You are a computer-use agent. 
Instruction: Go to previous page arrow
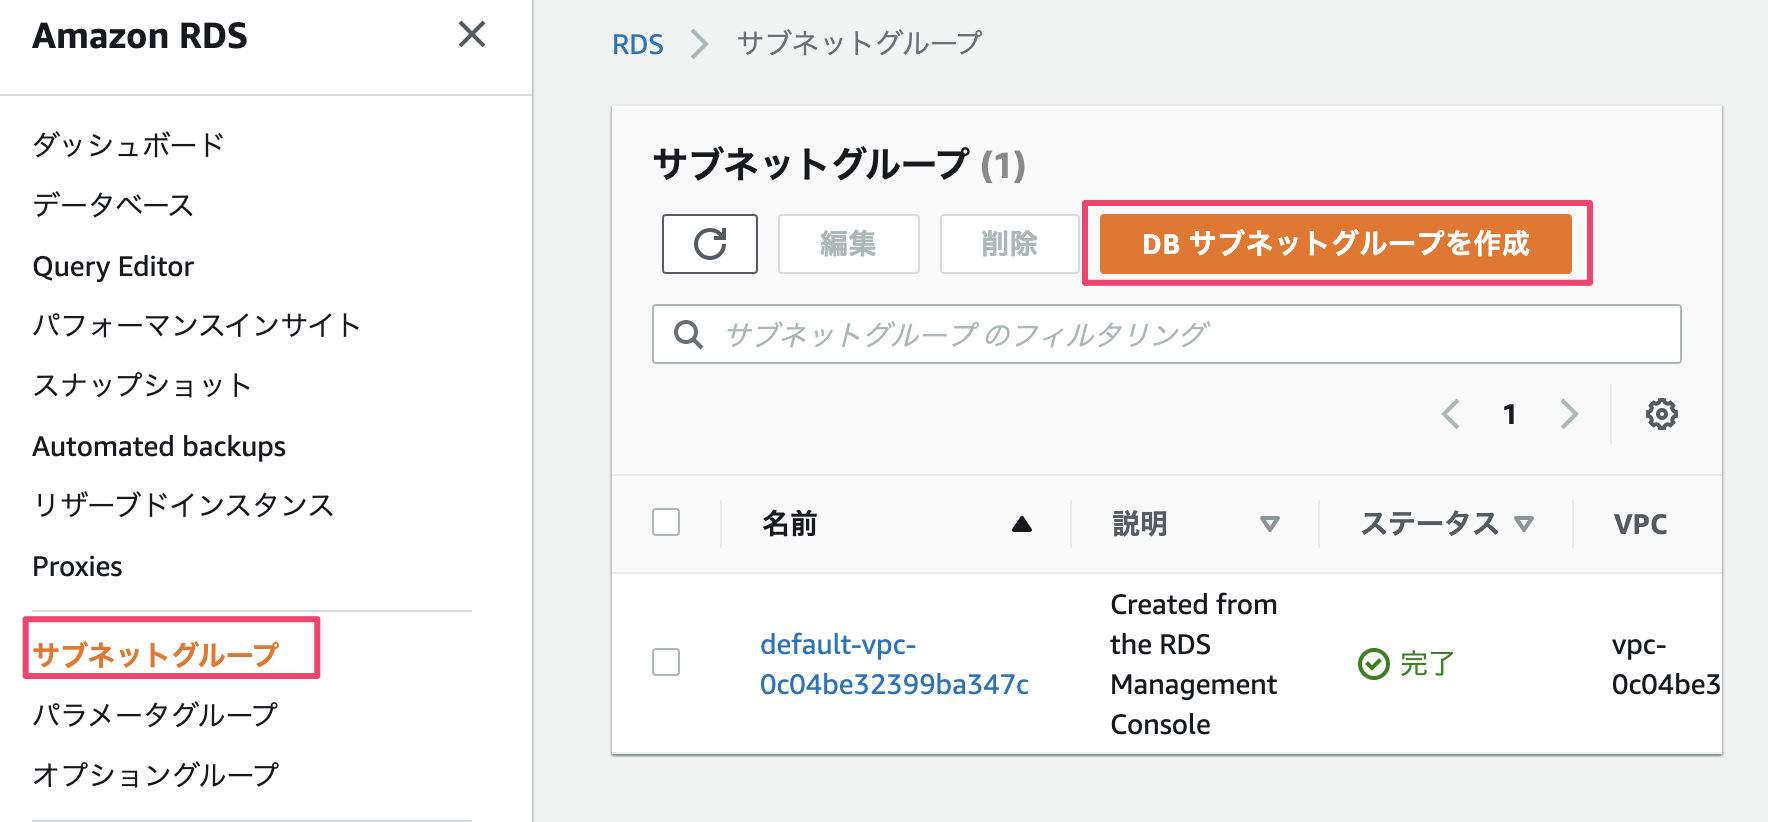pos(1451,414)
